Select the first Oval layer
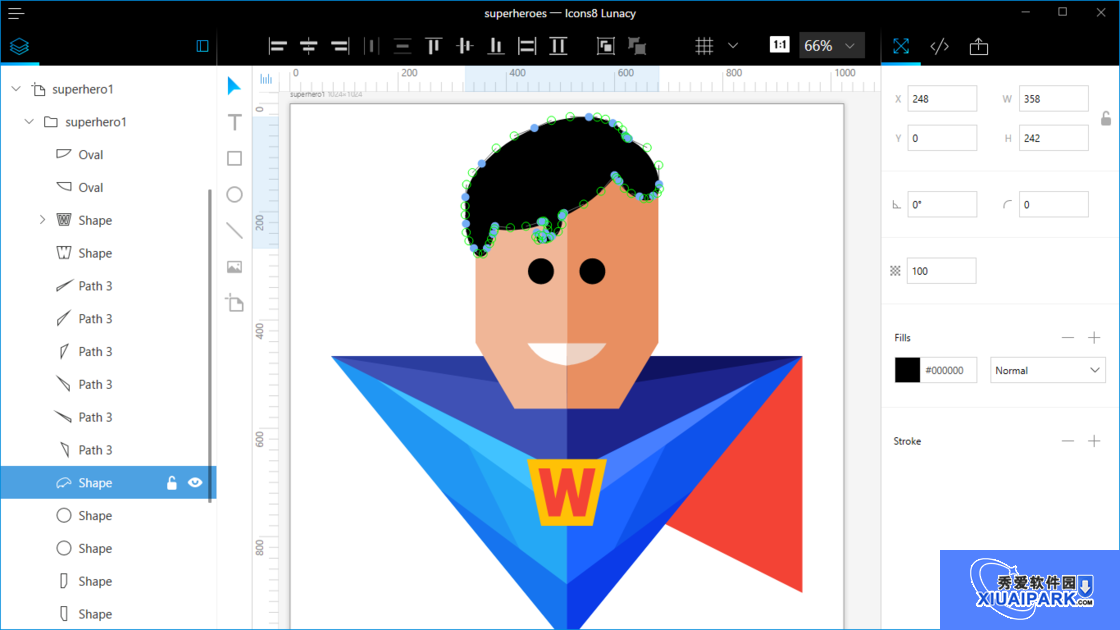This screenshot has height=630, width=1120. (107, 154)
